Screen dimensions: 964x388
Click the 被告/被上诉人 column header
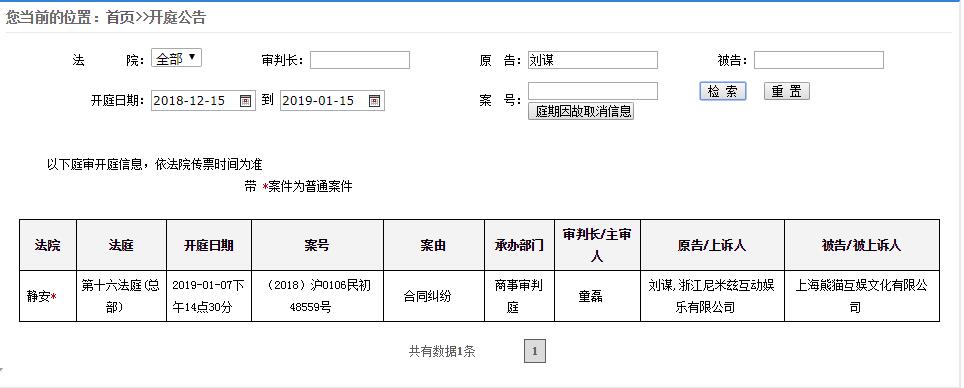tap(861, 245)
